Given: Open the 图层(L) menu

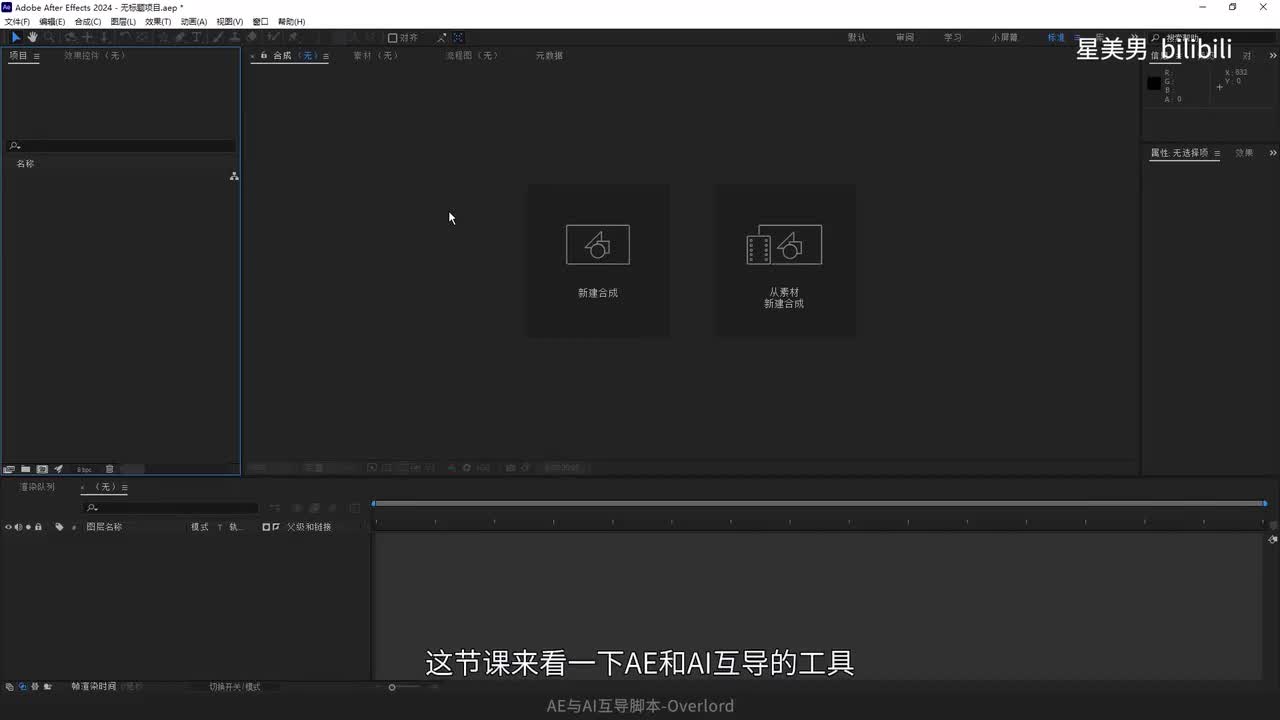Looking at the screenshot, I should [x=123, y=21].
